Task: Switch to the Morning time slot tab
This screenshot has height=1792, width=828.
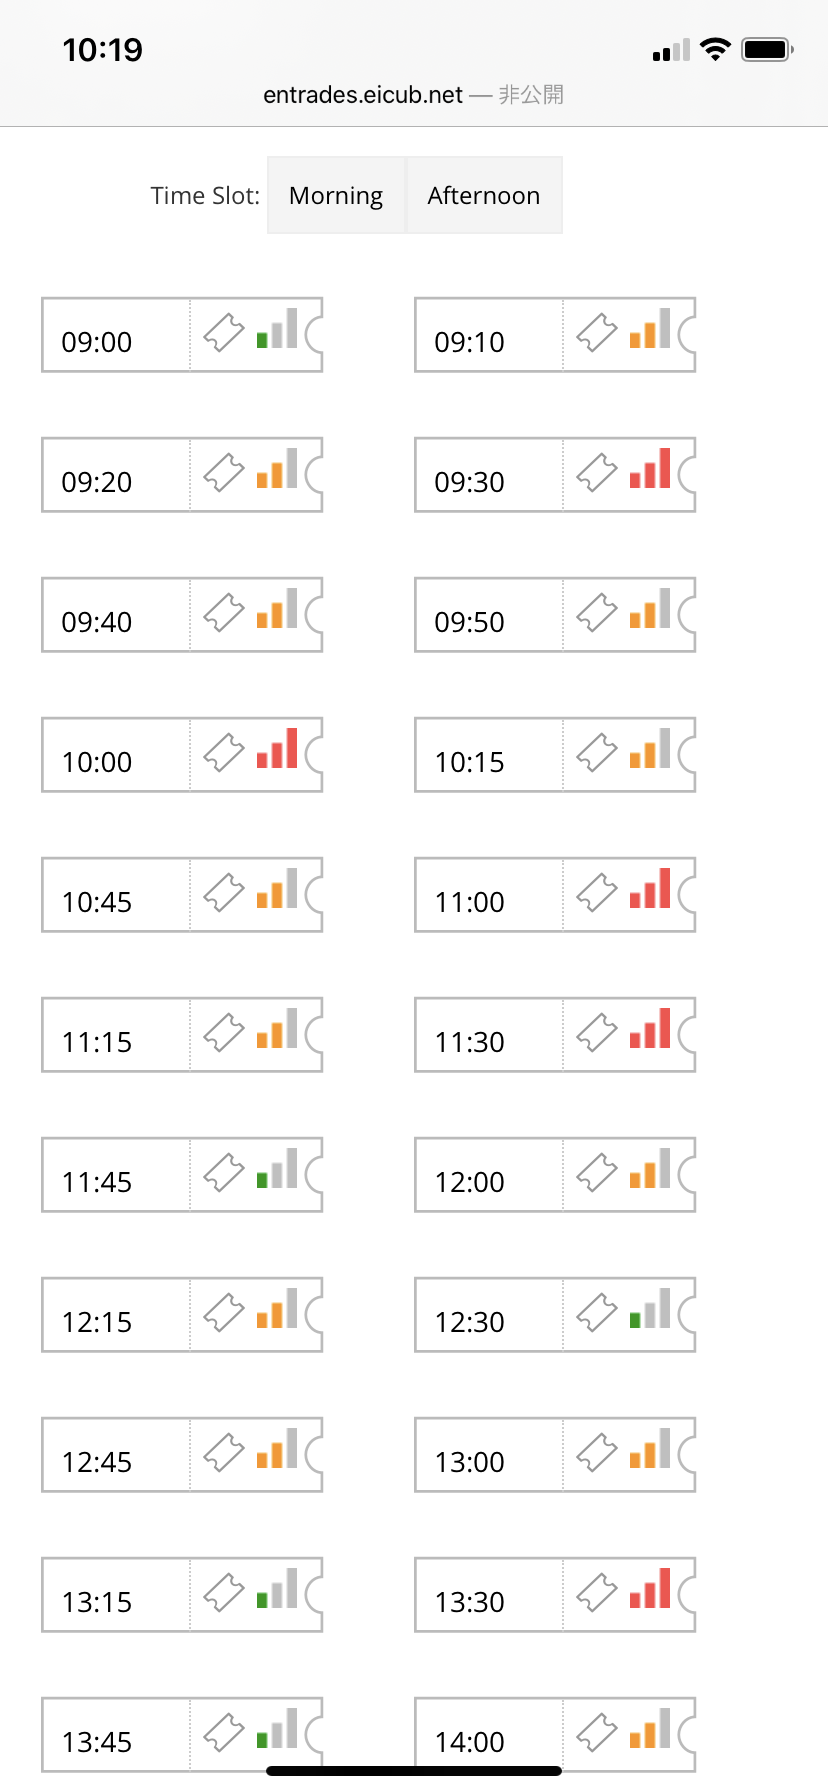Action: [x=336, y=195]
